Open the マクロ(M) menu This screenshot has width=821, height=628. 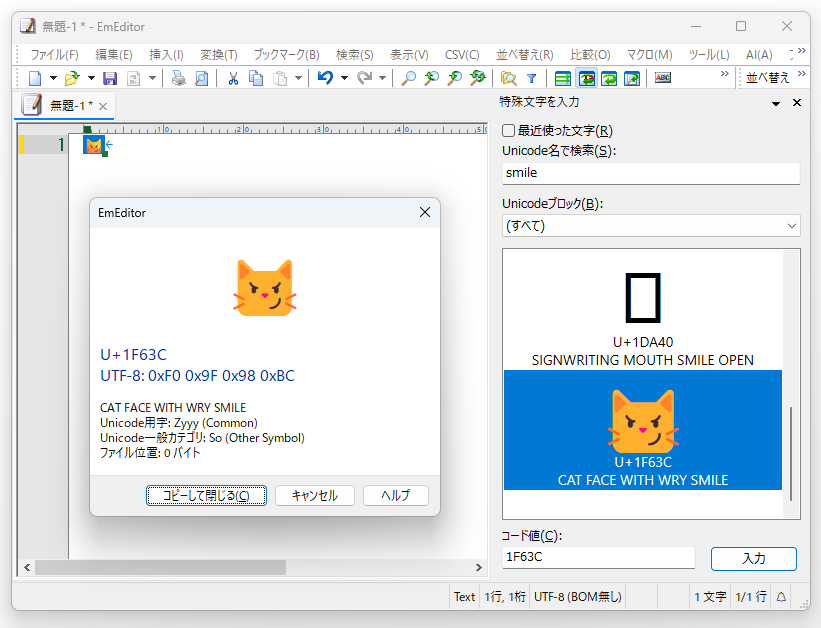tap(649, 55)
